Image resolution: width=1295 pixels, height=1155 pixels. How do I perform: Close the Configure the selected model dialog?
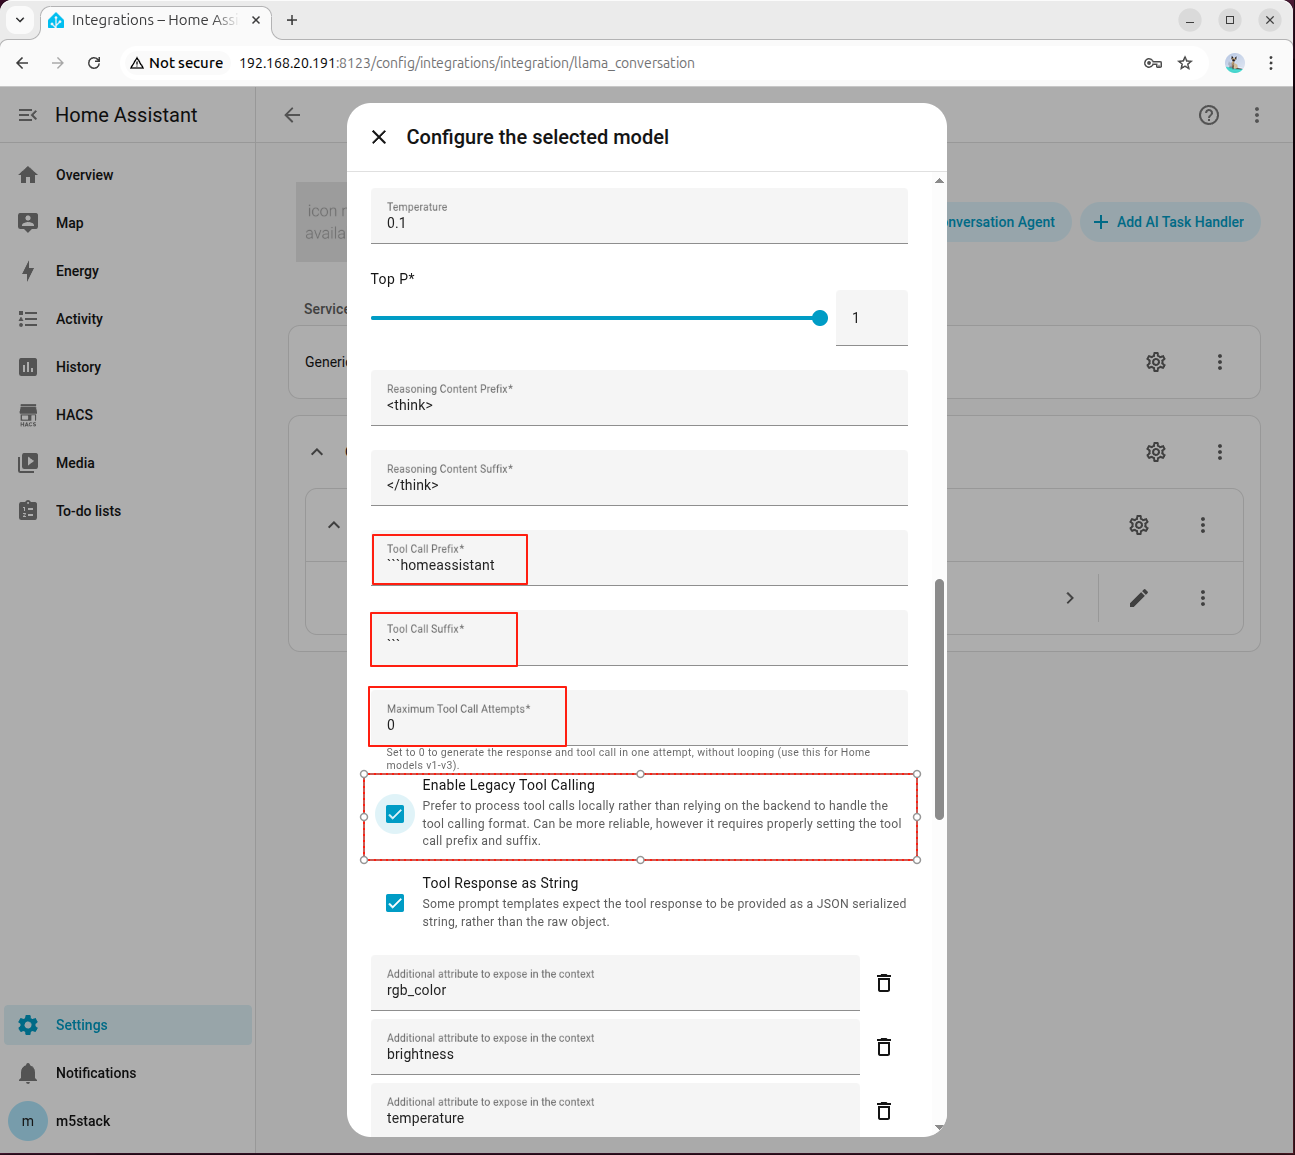pos(379,137)
